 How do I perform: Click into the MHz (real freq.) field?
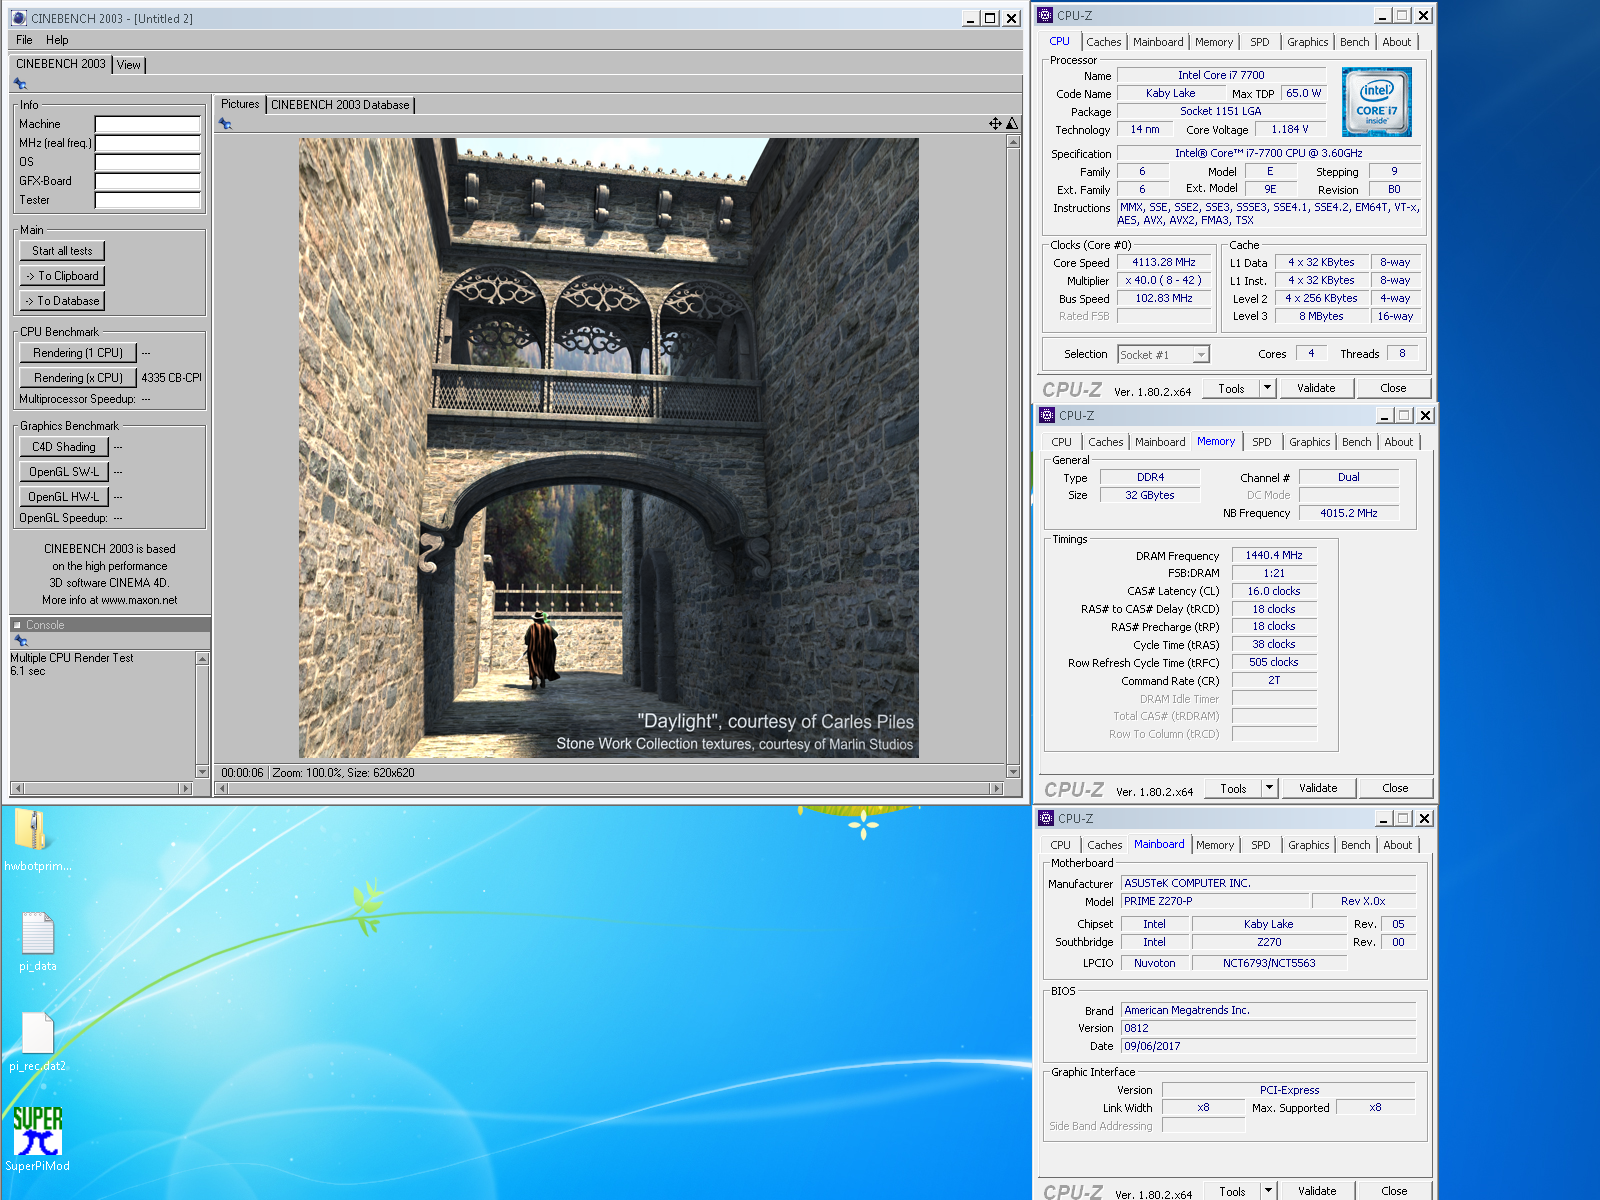tap(148, 144)
